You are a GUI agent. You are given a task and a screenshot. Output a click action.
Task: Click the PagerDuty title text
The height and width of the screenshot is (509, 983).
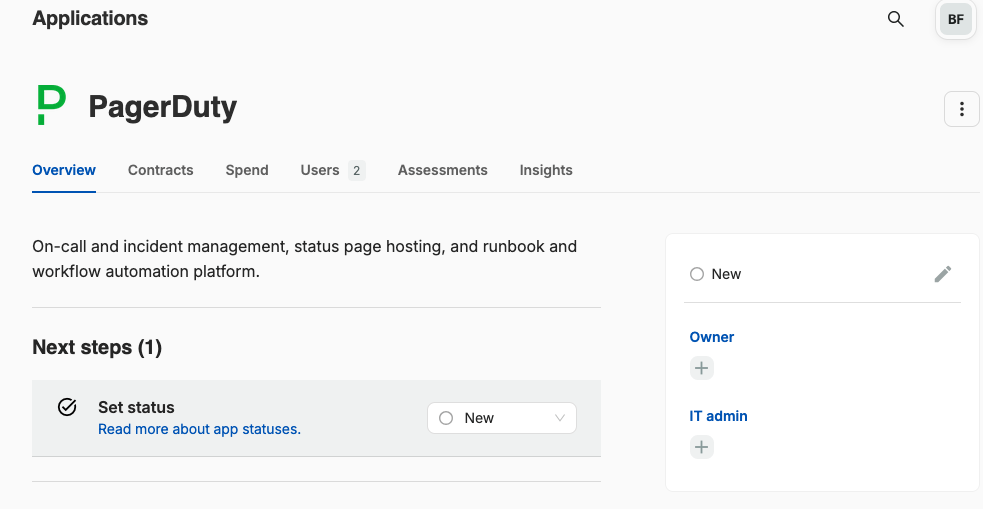(163, 107)
